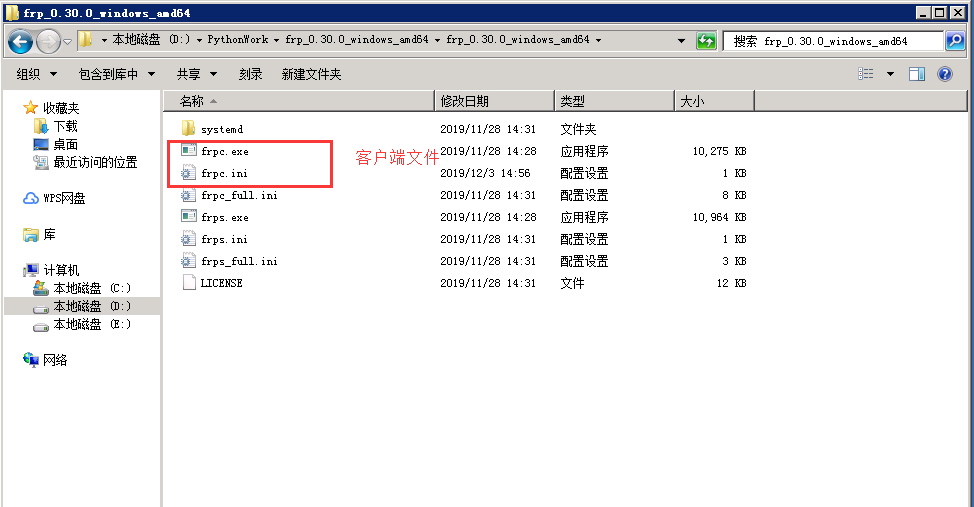The width and height of the screenshot is (974, 507).
Task: Expand the address bar previous locations dropdown
Action: pos(681,40)
